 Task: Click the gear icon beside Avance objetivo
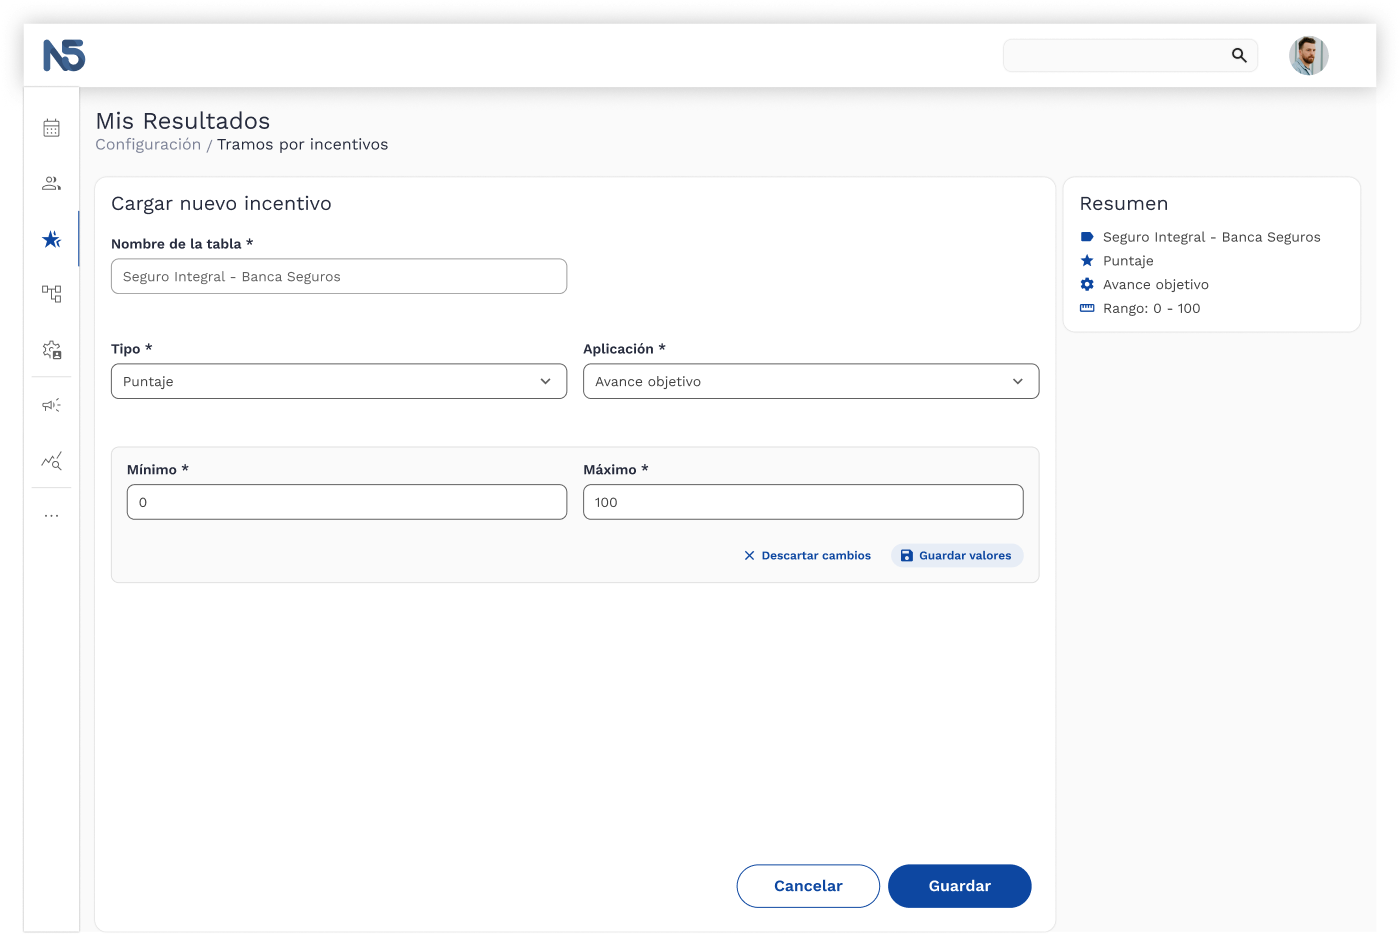[x=1087, y=284]
